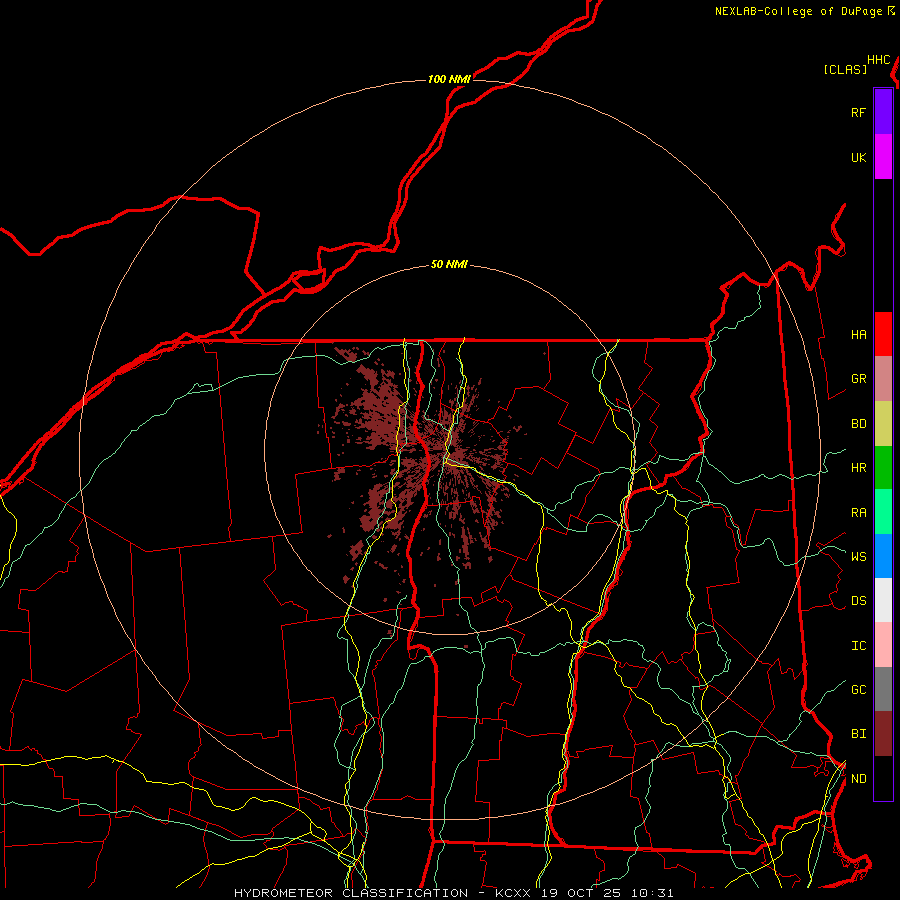Click the WS legend label
The image size is (900, 900).
pos(858,556)
